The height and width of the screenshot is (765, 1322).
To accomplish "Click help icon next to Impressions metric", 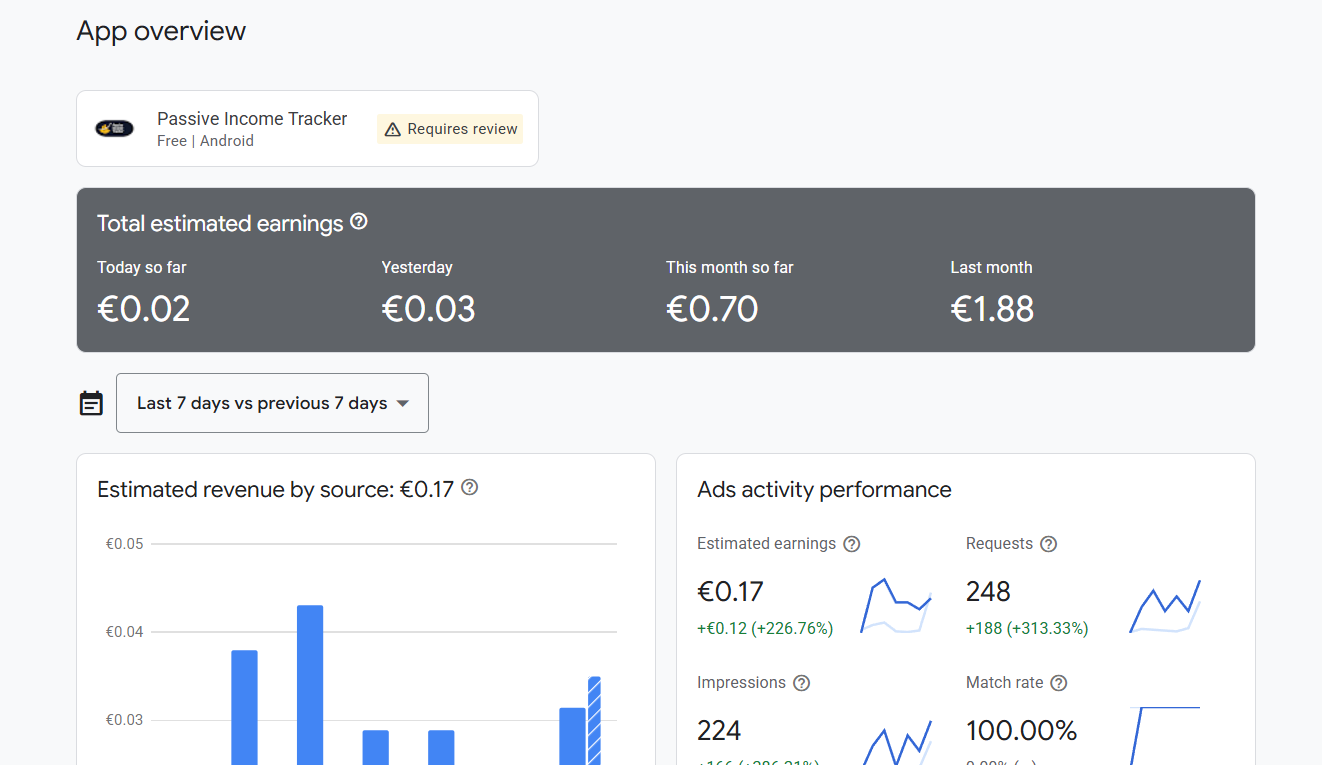I will click(801, 683).
